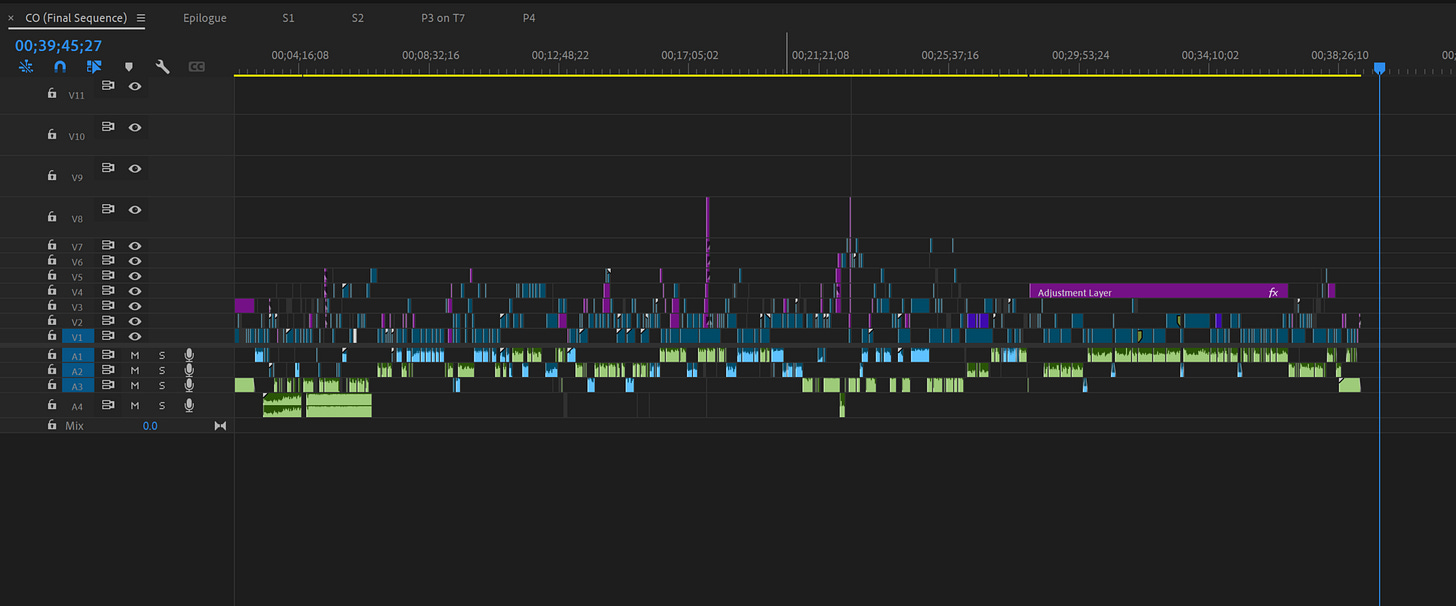Click the Caption track options CC icon
This screenshot has width=1456, height=606.
(197, 67)
